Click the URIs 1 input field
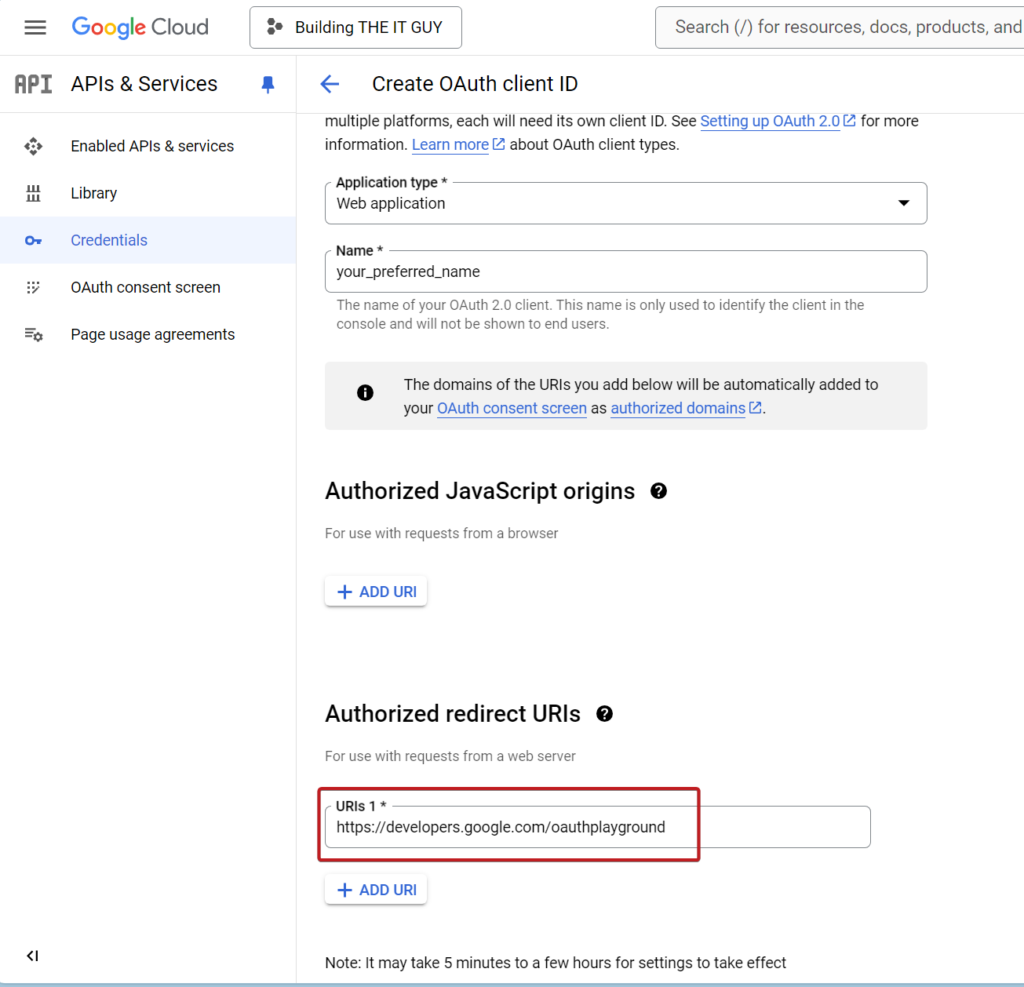Screen dimensions: 1024x987 click(598, 827)
